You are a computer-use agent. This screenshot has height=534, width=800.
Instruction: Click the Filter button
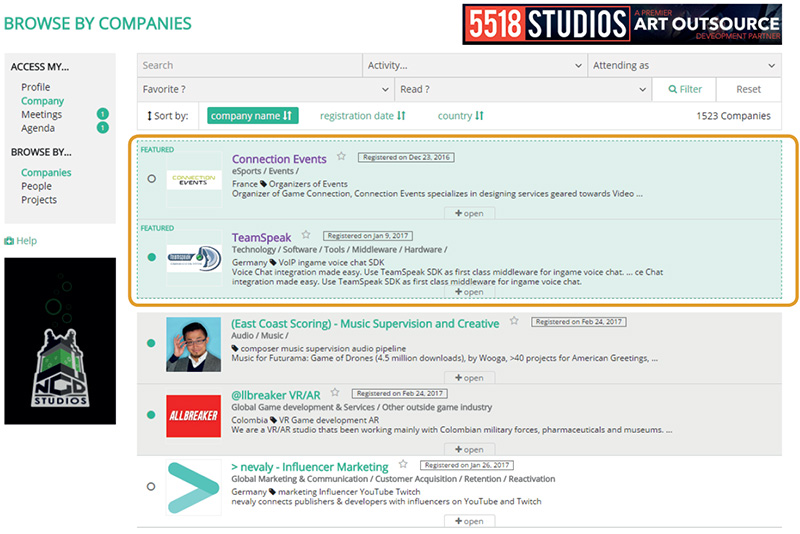tap(685, 89)
